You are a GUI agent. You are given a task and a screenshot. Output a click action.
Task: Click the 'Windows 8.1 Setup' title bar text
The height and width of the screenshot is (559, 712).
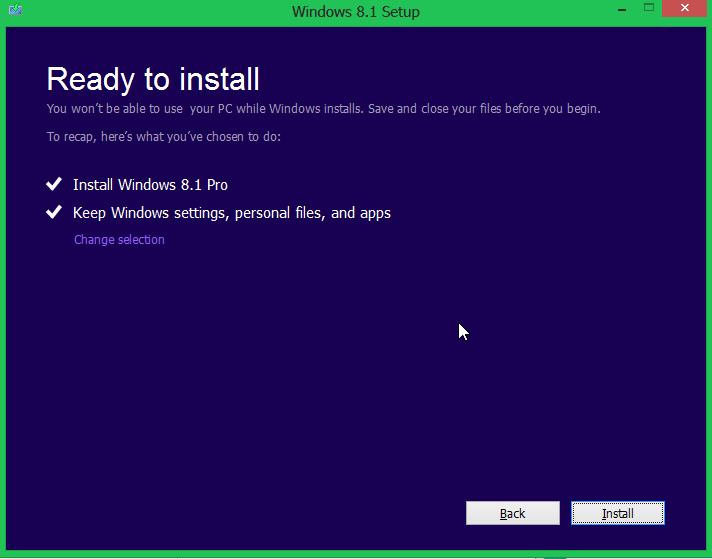[x=356, y=11]
